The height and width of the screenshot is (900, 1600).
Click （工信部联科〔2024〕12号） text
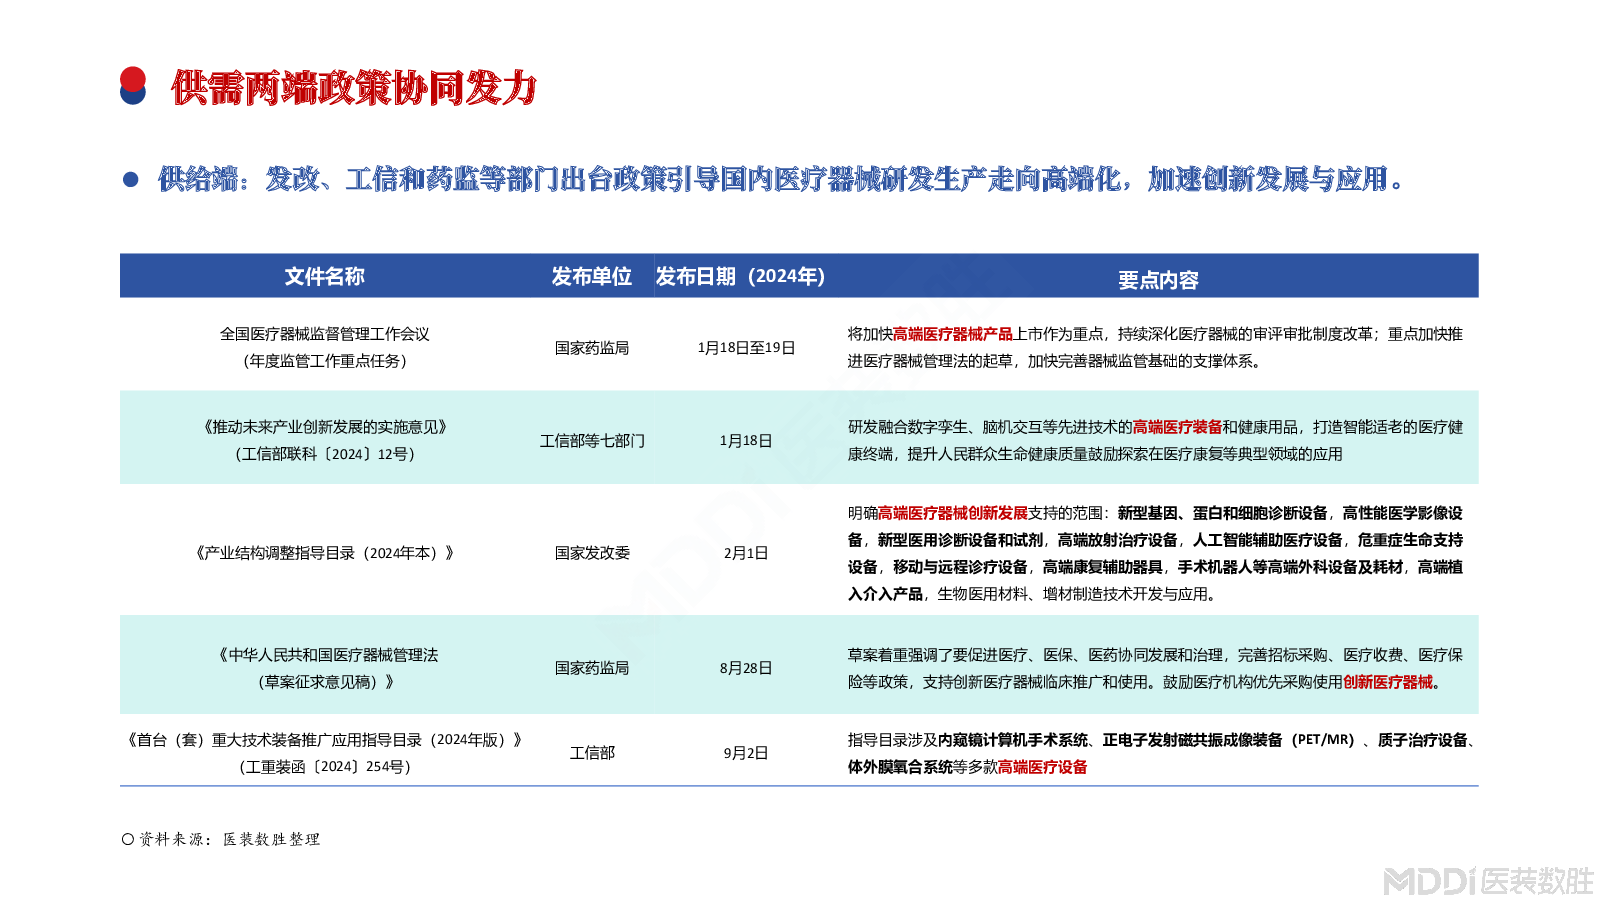point(325,454)
